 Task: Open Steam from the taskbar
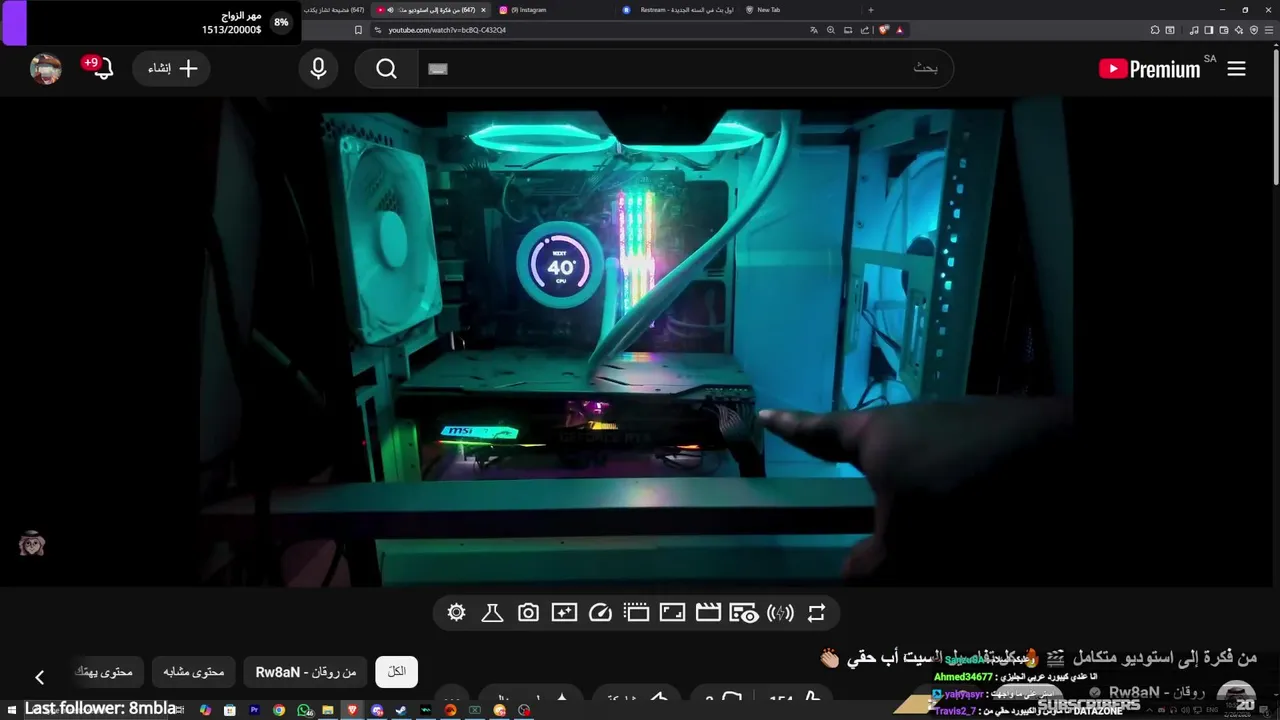pyautogui.click(x=402, y=710)
